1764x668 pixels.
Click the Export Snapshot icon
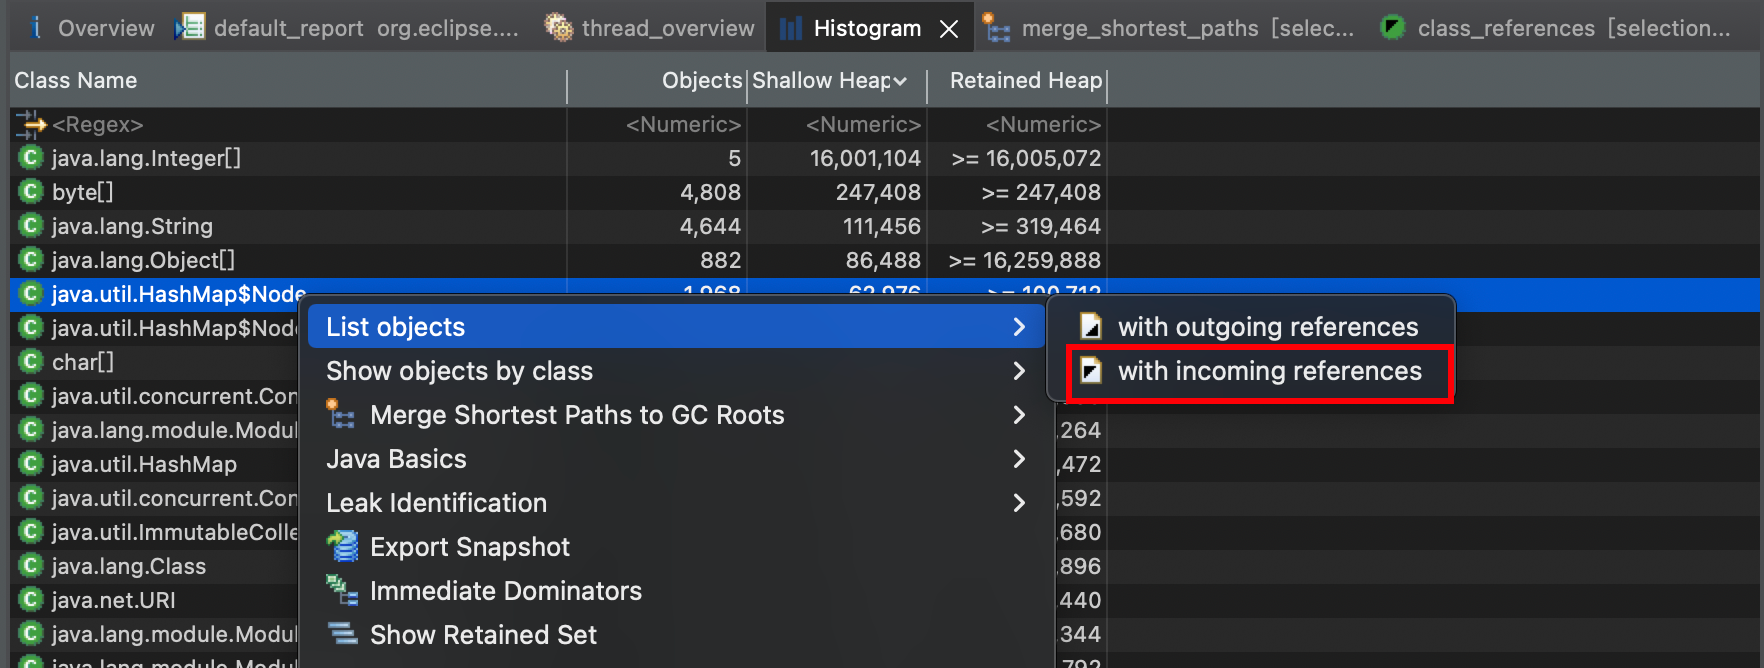click(343, 546)
